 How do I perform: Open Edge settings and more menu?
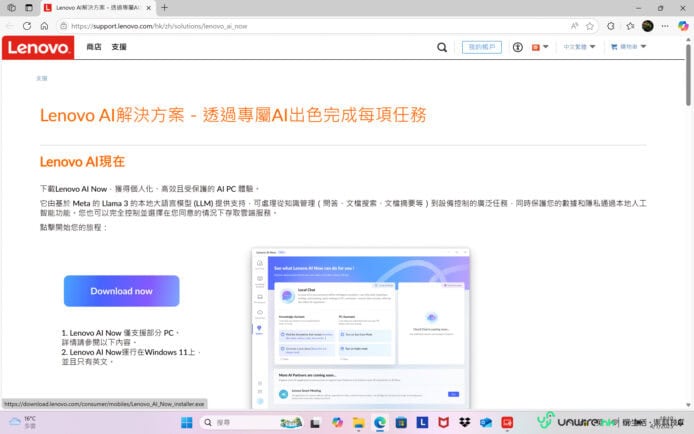[665, 26]
